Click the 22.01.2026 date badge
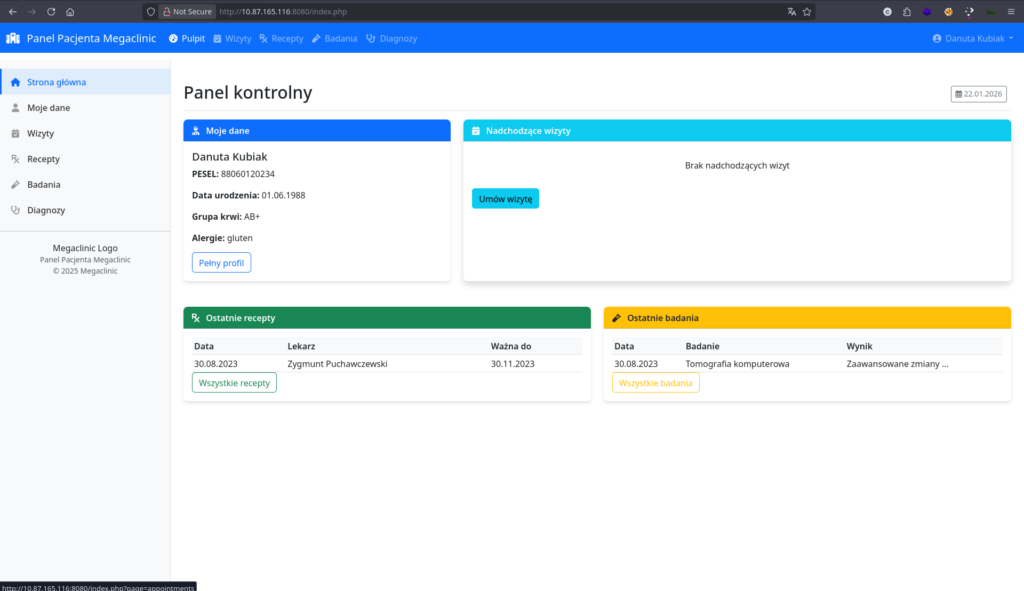 point(978,94)
